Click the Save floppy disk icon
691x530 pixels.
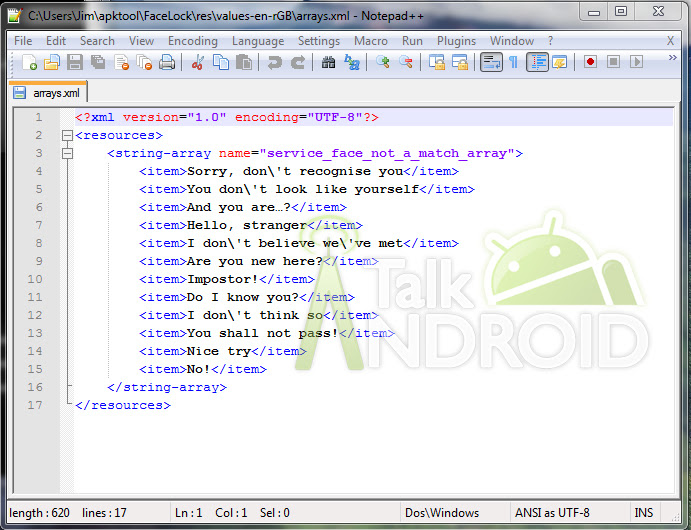tap(75, 62)
